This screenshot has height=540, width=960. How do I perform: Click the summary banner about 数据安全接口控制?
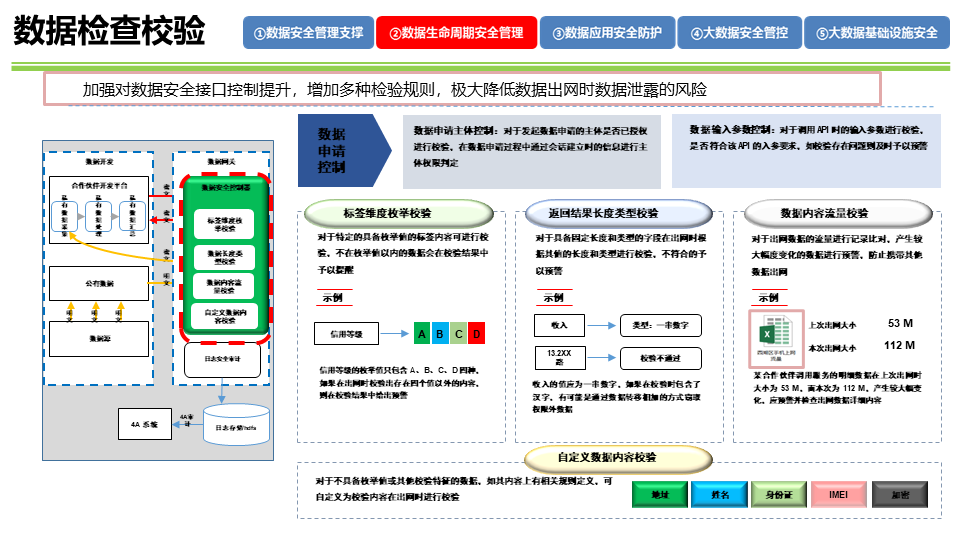tap(462, 89)
